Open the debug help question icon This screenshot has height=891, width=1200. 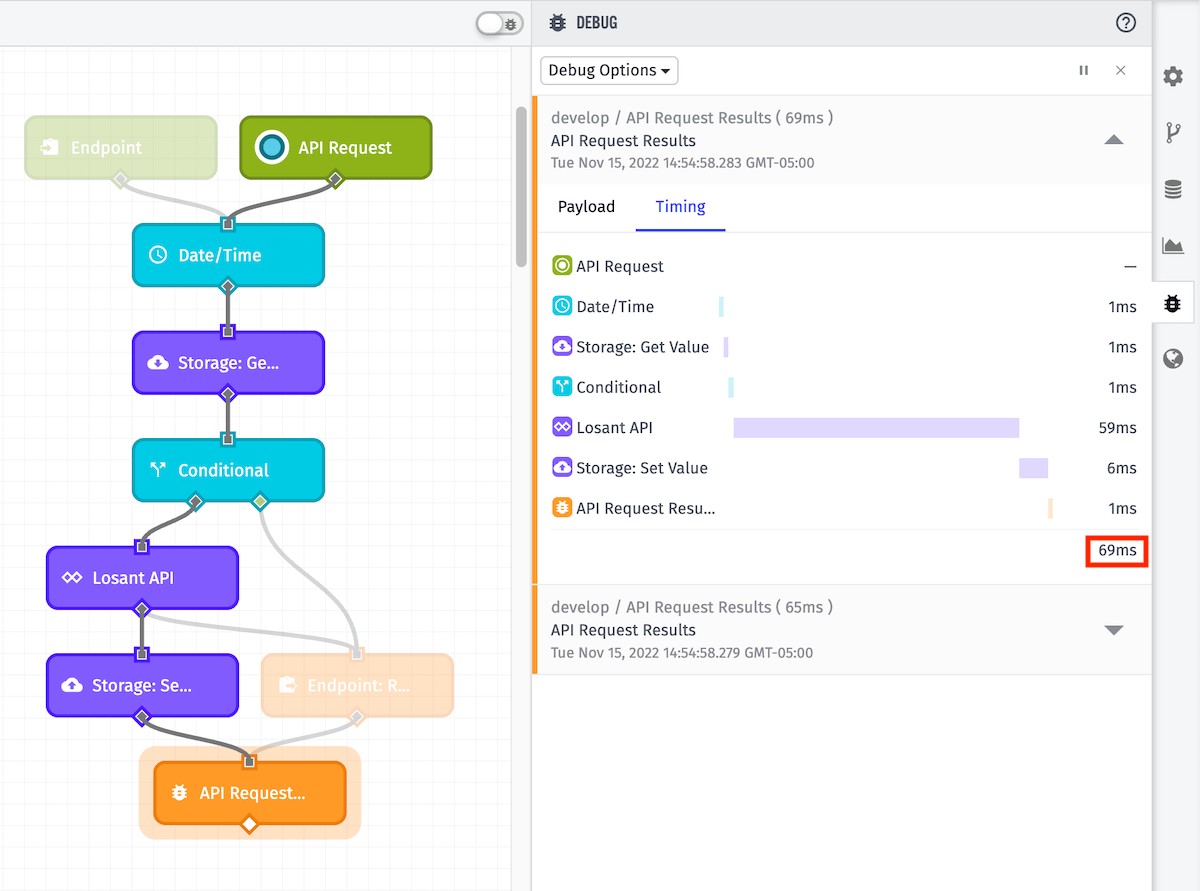click(x=1126, y=23)
